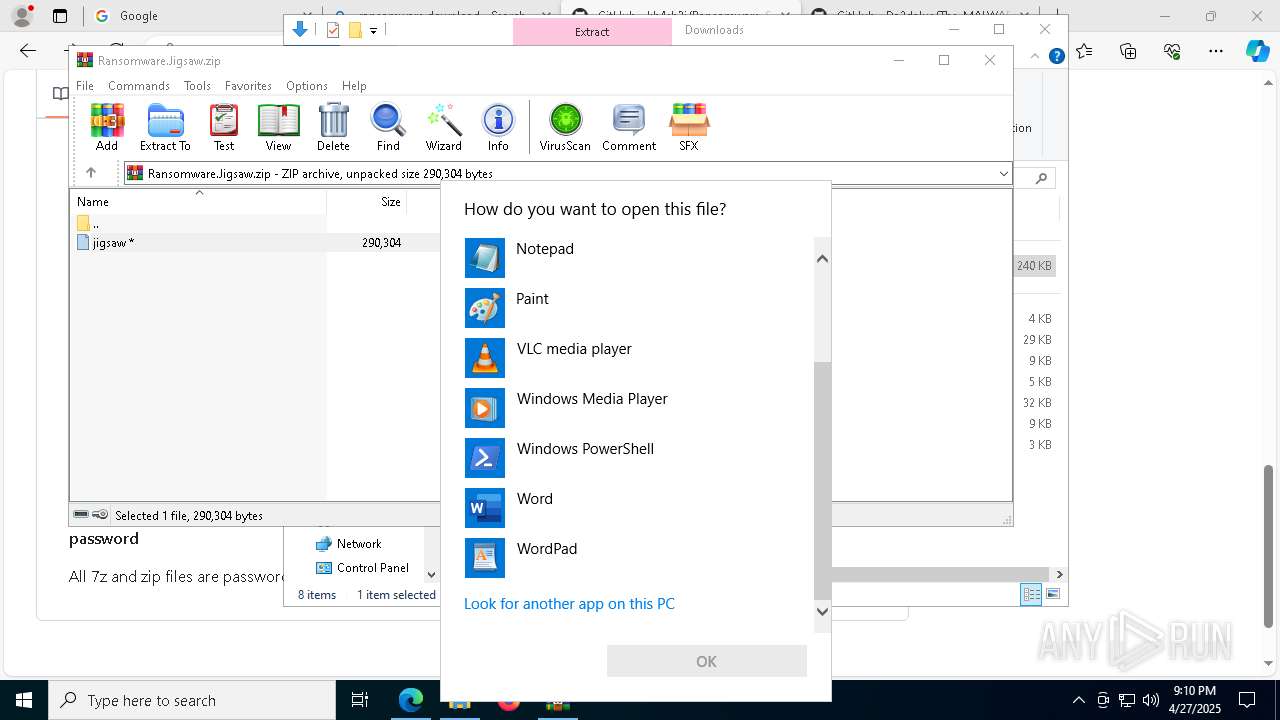Viewport: 1280px width, 720px height.
Task: Confirm with the OK button
Action: click(706, 661)
